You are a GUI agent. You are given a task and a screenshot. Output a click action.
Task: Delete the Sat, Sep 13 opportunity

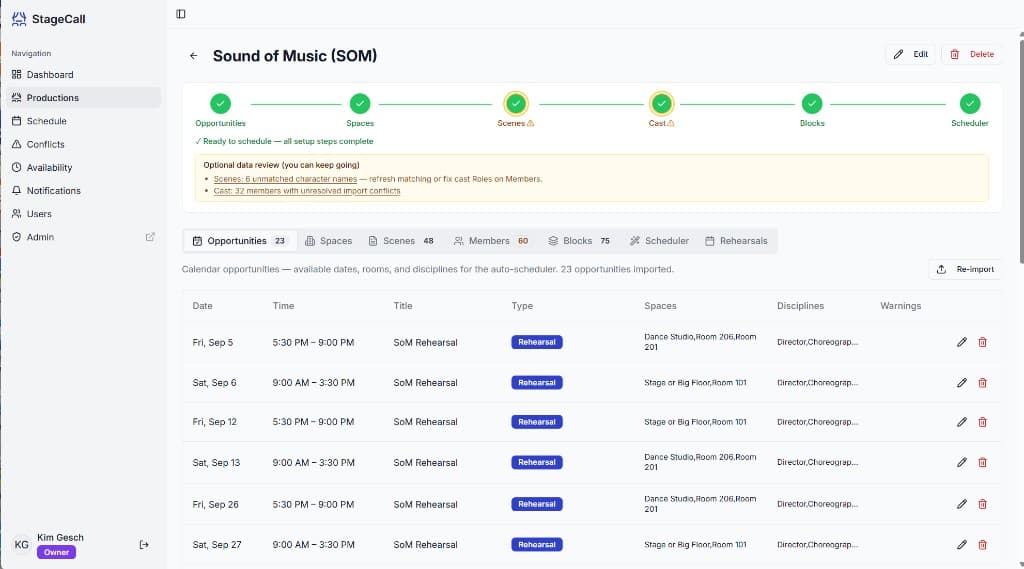coord(982,463)
